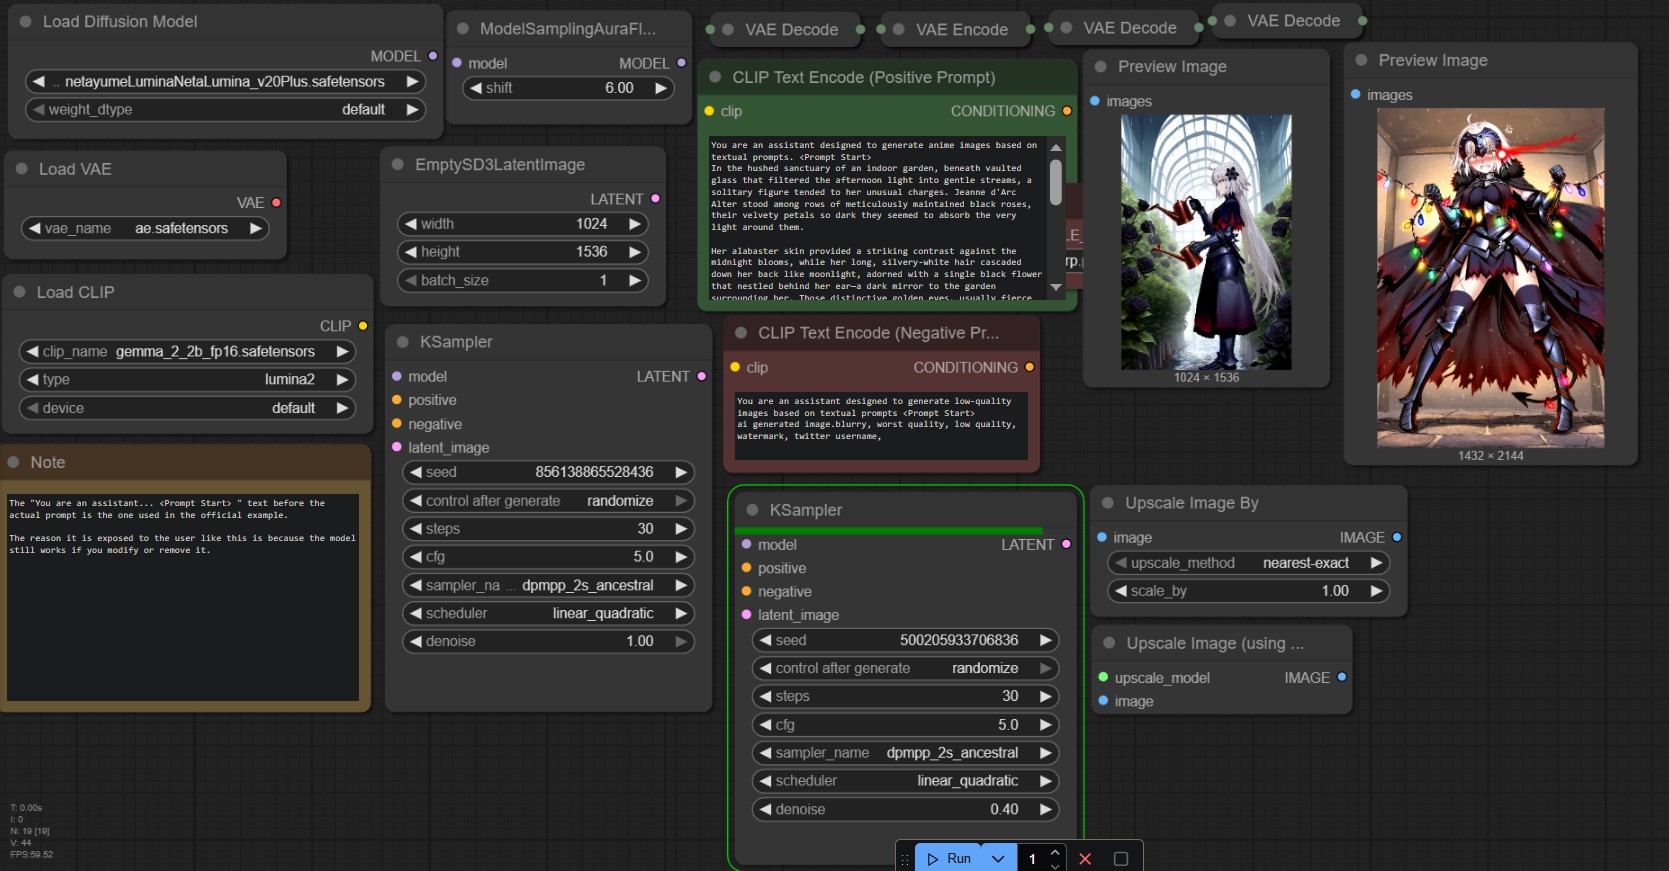The image size is (1669, 871).
Task: Click the orange positive input port on the denoise 1.00 KSampler
Action: coord(397,400)
